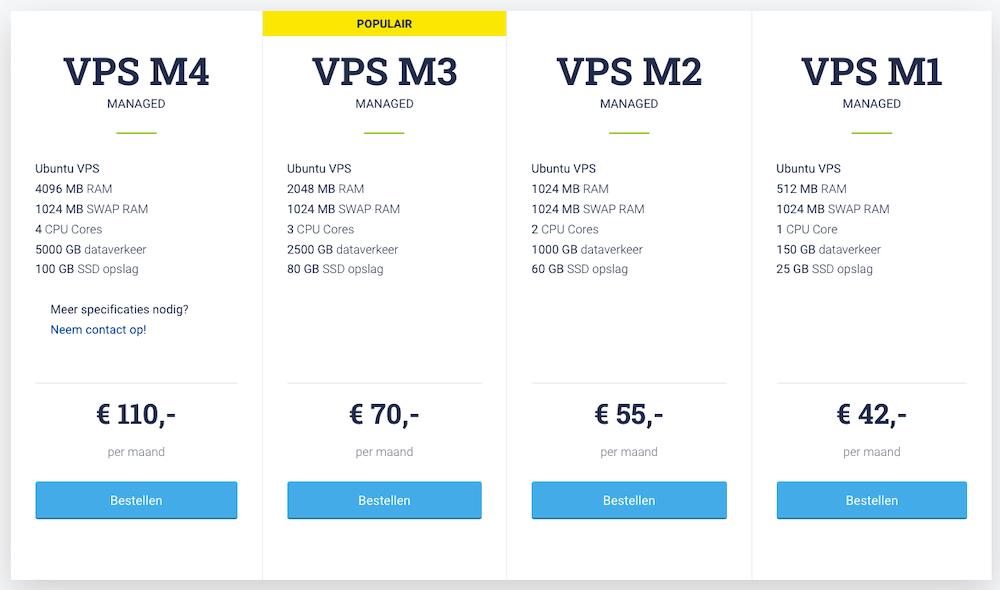Screen dimensions: 1000x590
Task: Click 'Meer specificaties nodig?' text
Action: [x=119, y=309]
